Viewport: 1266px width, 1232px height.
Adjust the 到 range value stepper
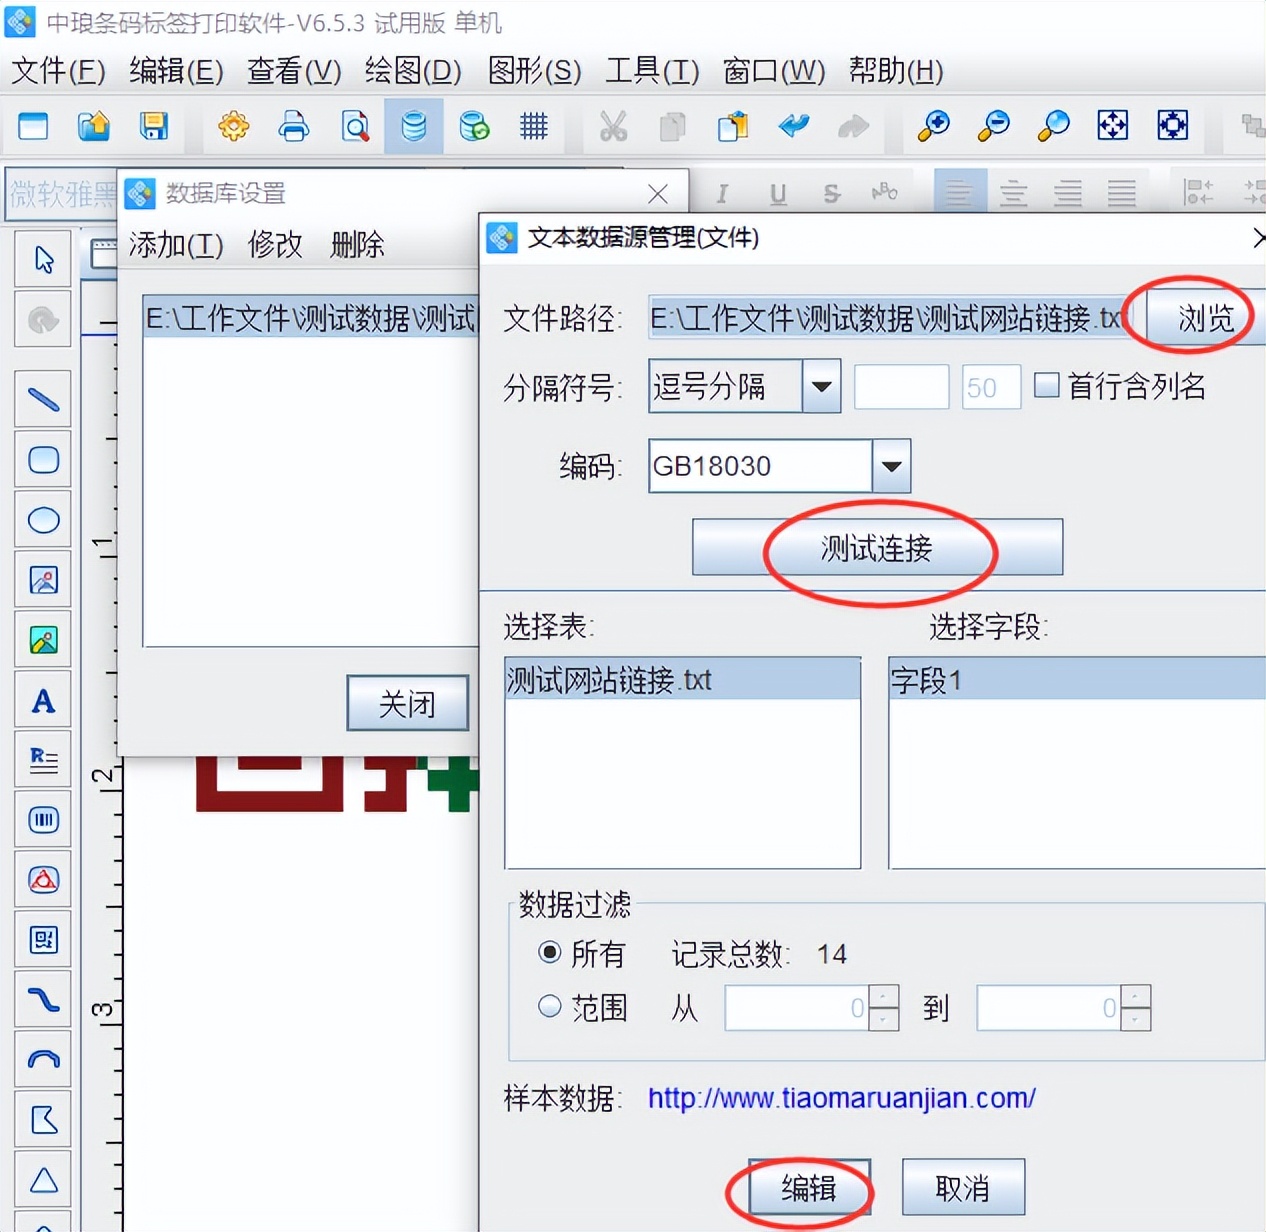click(1135, 1007)
